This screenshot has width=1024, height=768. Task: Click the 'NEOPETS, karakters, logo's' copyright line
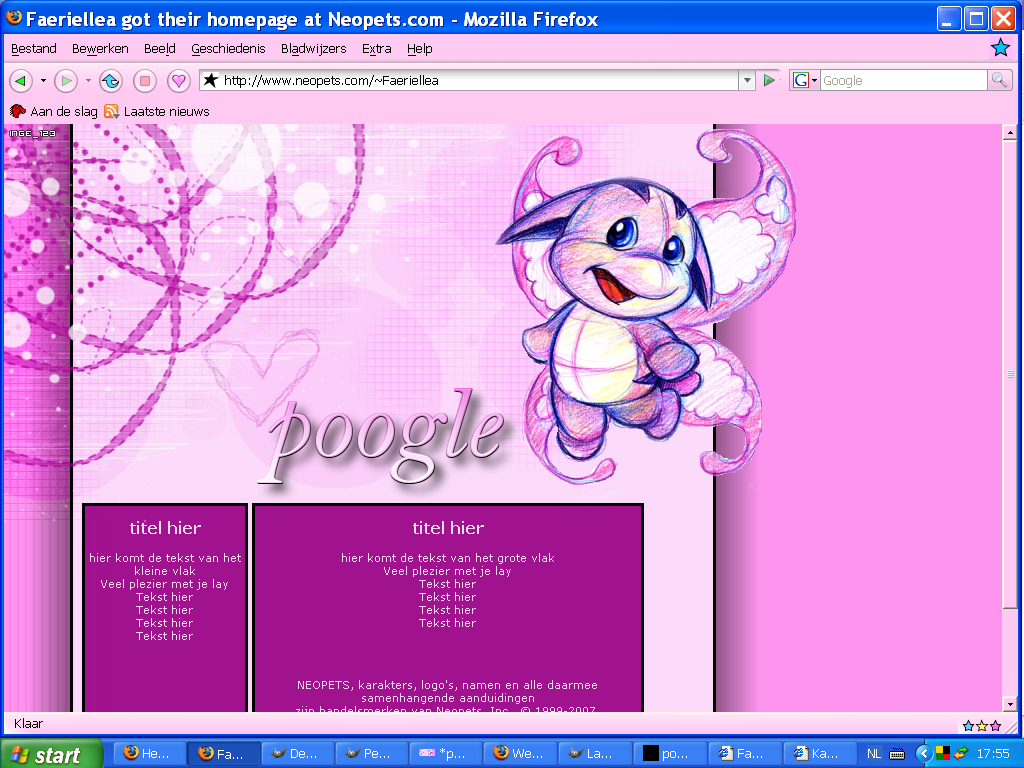447,685
